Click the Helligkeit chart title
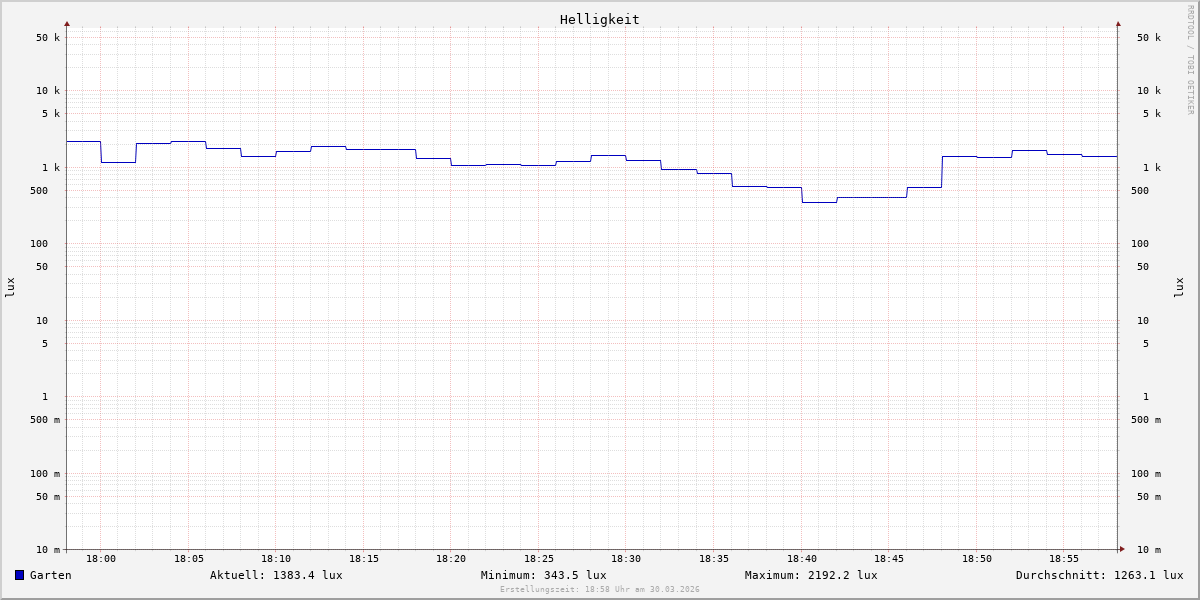The image size is (1200, 600). click(599, 19)
